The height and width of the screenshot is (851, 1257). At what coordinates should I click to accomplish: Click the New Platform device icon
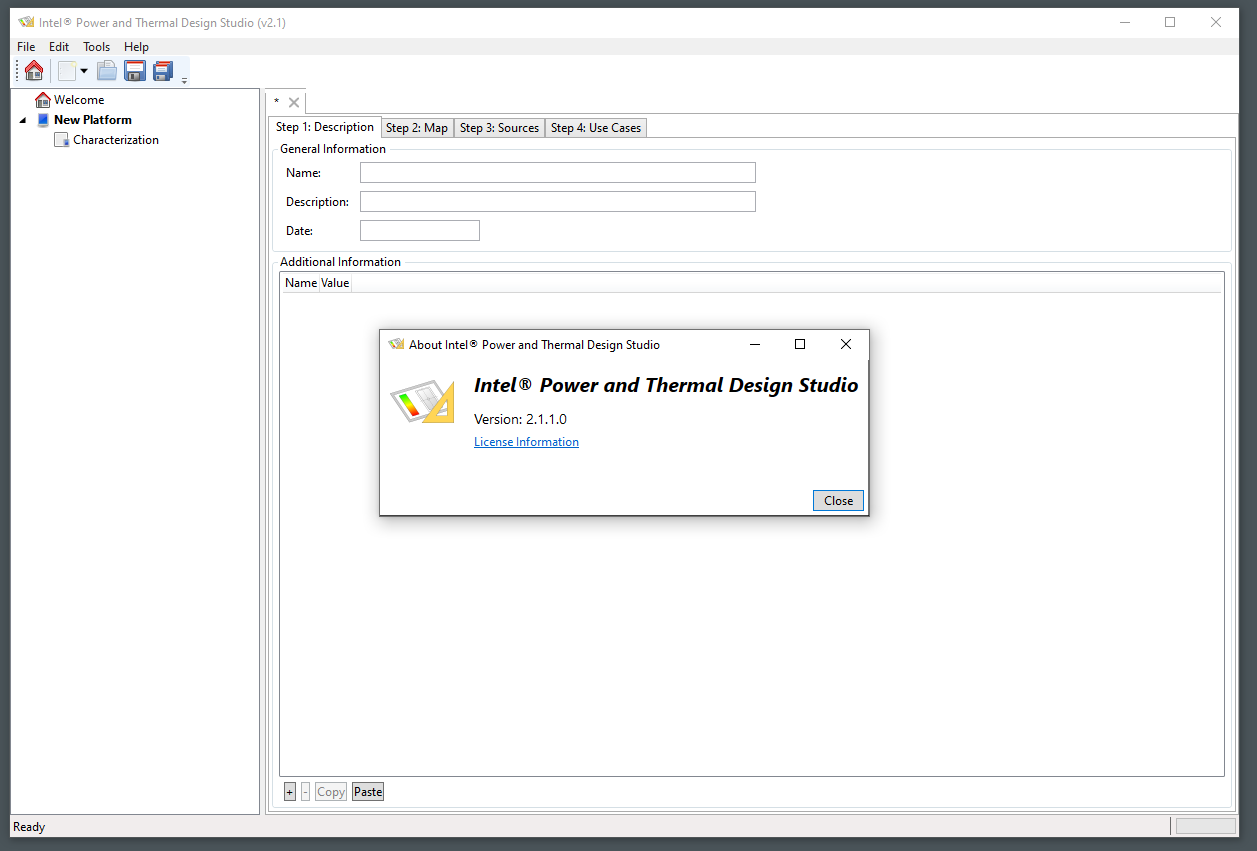[43, 120]
